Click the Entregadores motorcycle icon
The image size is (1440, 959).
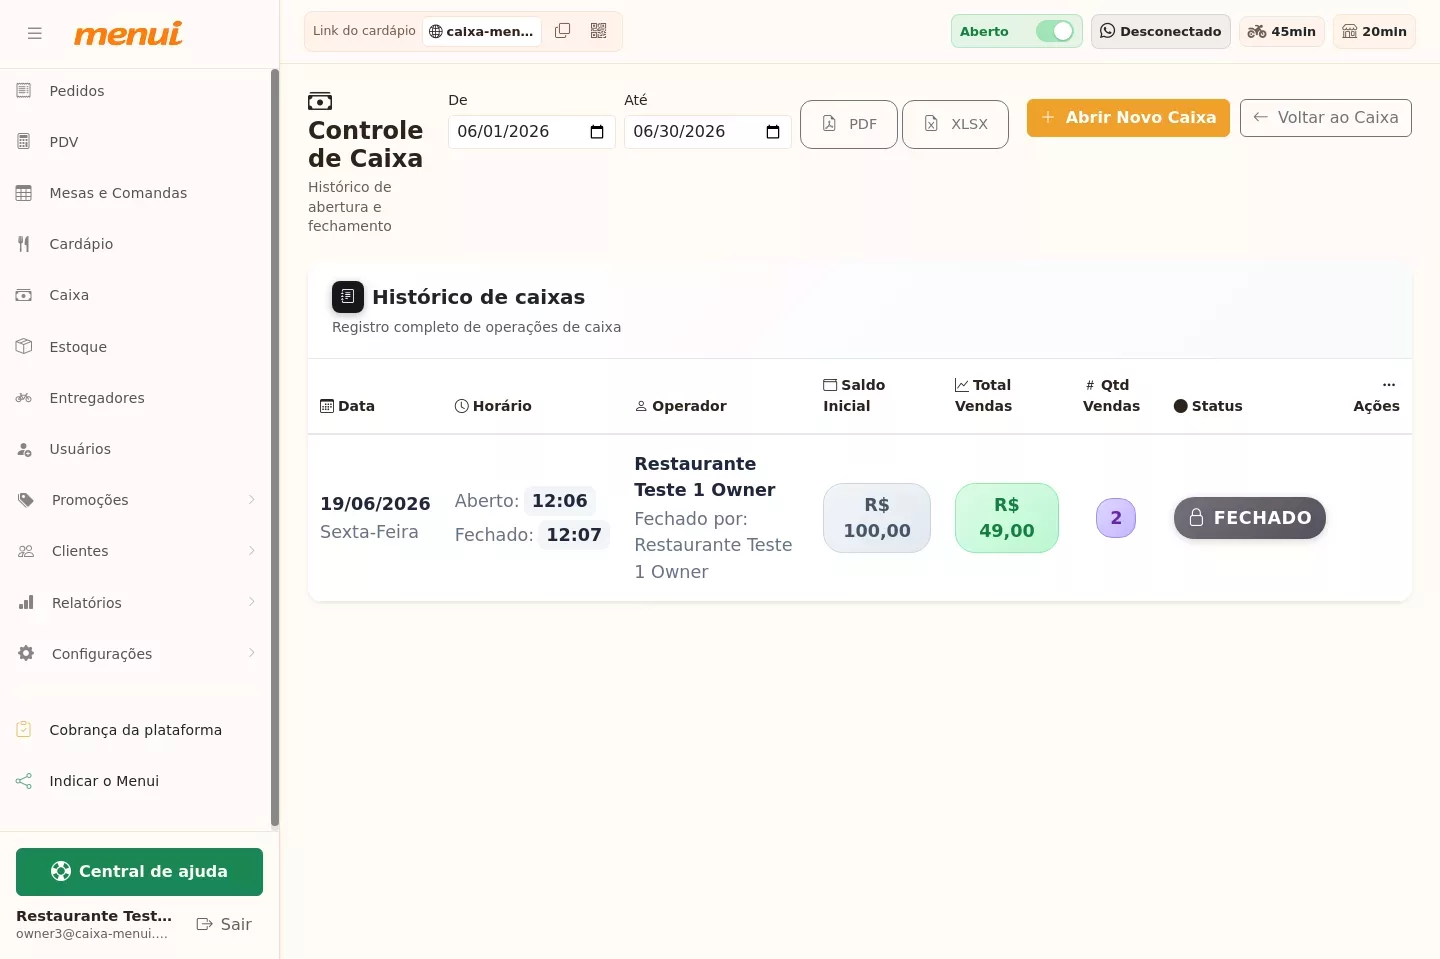tap(24, 398)
